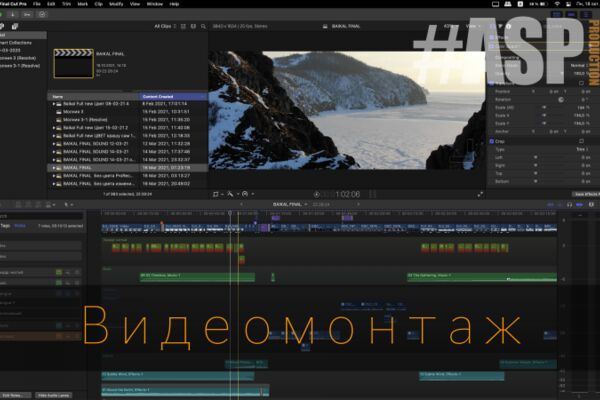Screen dimensions: 600x400
Task: Toggle audio skimming in the timeline toolbar
Action: [x=559, y=205]
